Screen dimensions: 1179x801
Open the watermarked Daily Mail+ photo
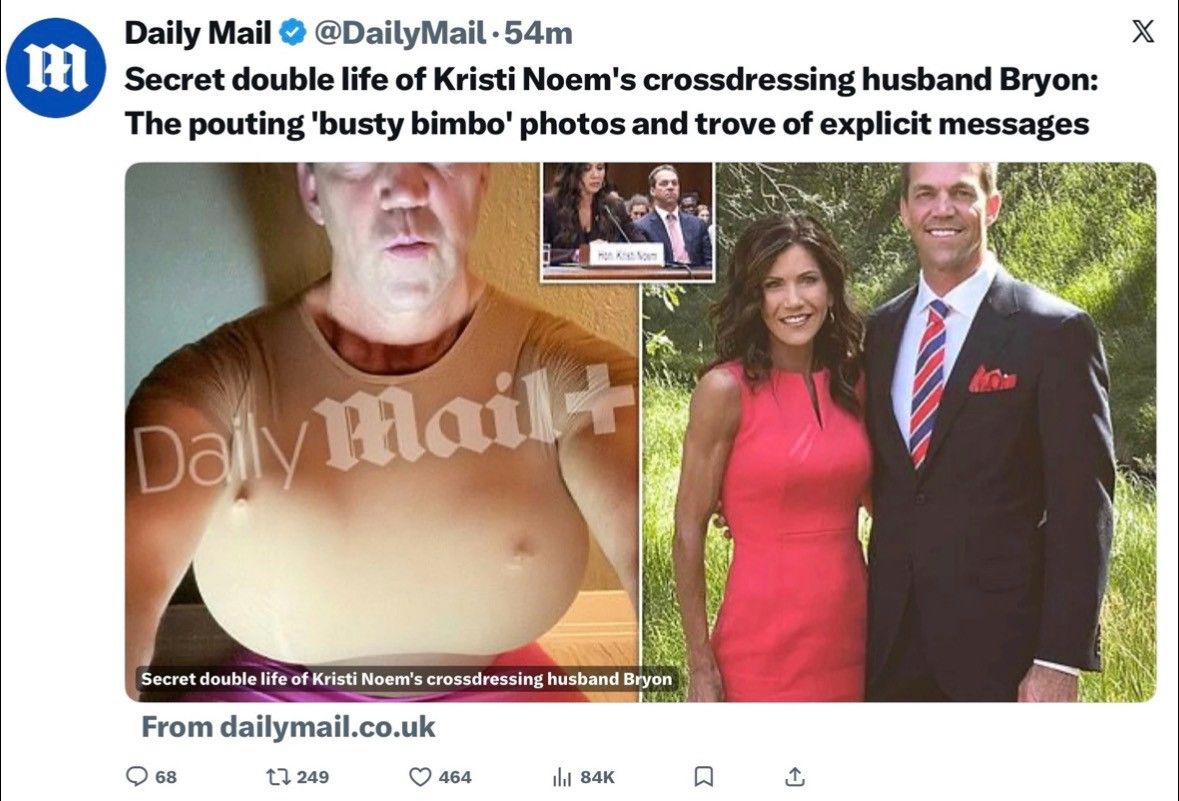(x=382, y=432)
